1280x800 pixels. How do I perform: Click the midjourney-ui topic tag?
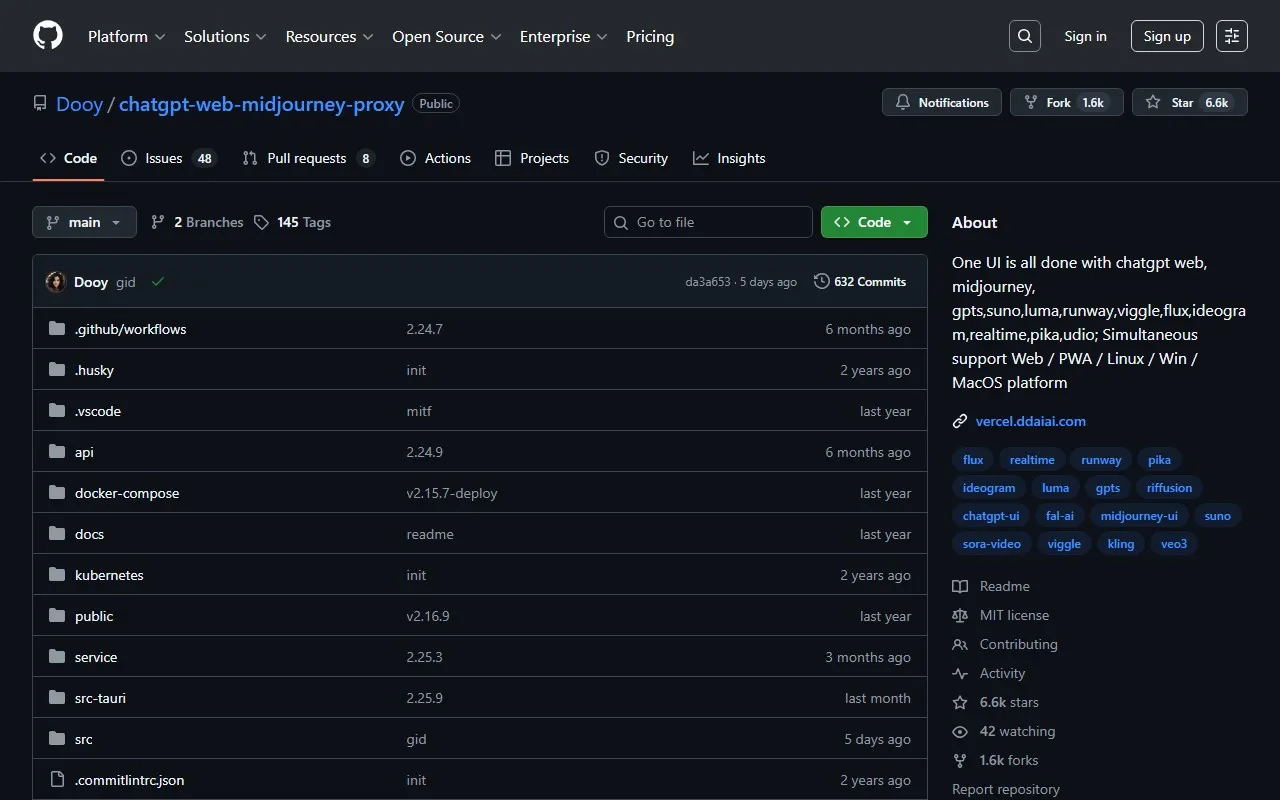(1138, 516)
